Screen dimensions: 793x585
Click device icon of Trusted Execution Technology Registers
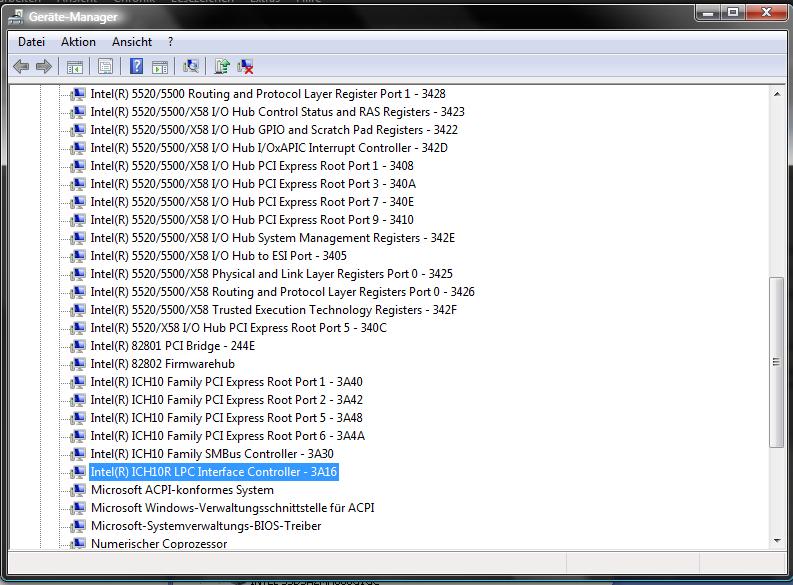(x=78, y=310)
